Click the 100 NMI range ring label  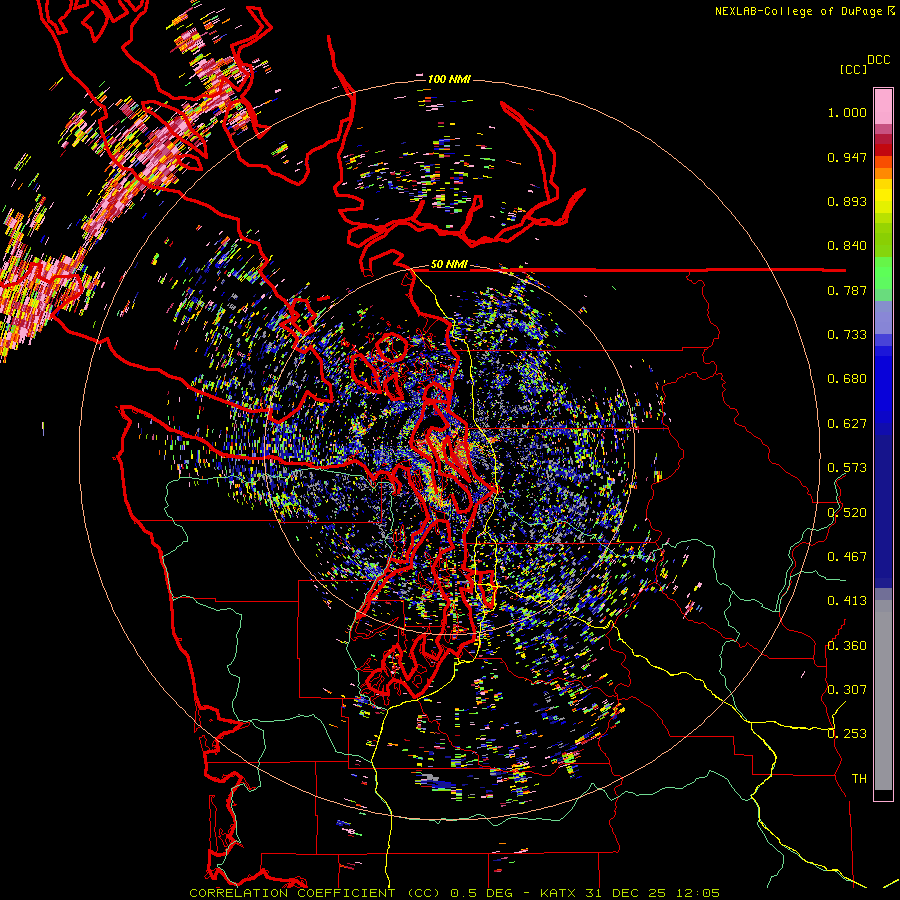pyautogui.click(x=449, y=79)
